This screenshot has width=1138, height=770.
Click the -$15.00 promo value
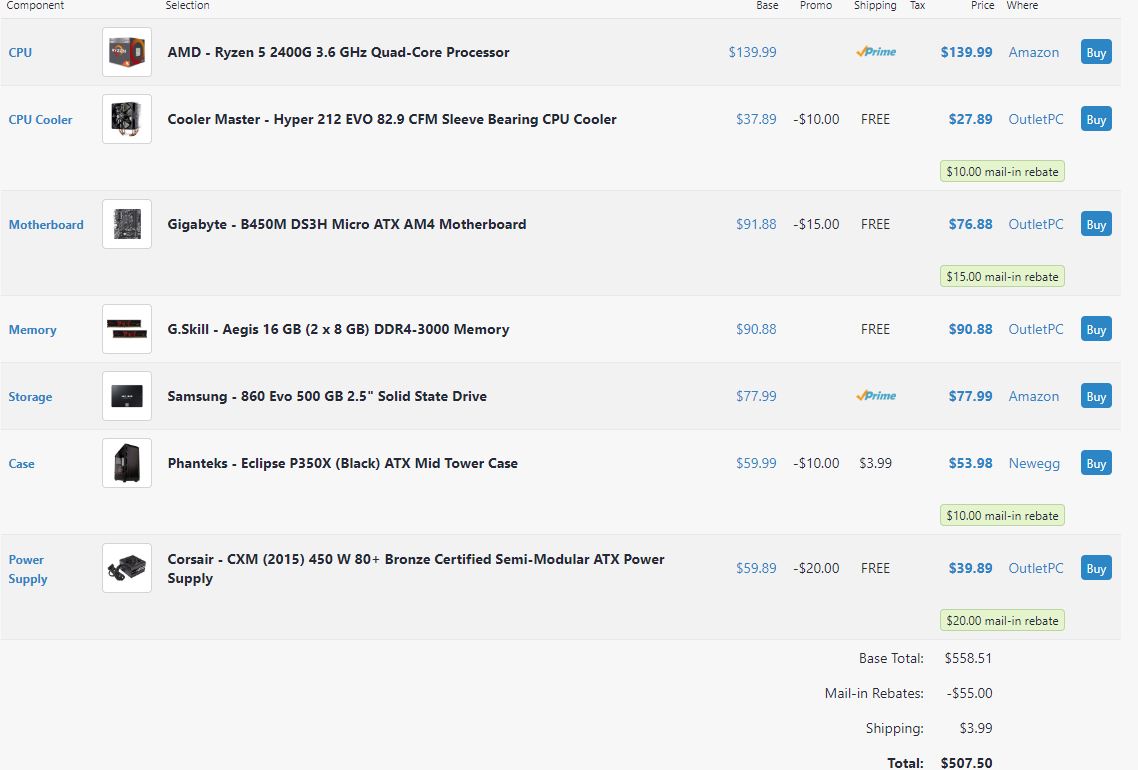[x=816, y=224]
